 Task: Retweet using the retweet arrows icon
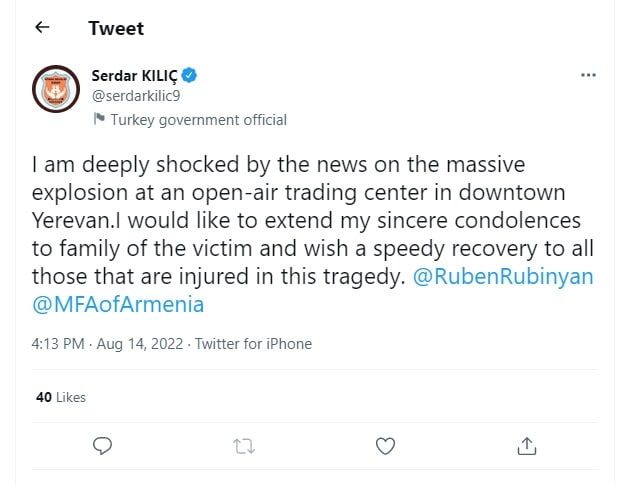click(244, 446)
